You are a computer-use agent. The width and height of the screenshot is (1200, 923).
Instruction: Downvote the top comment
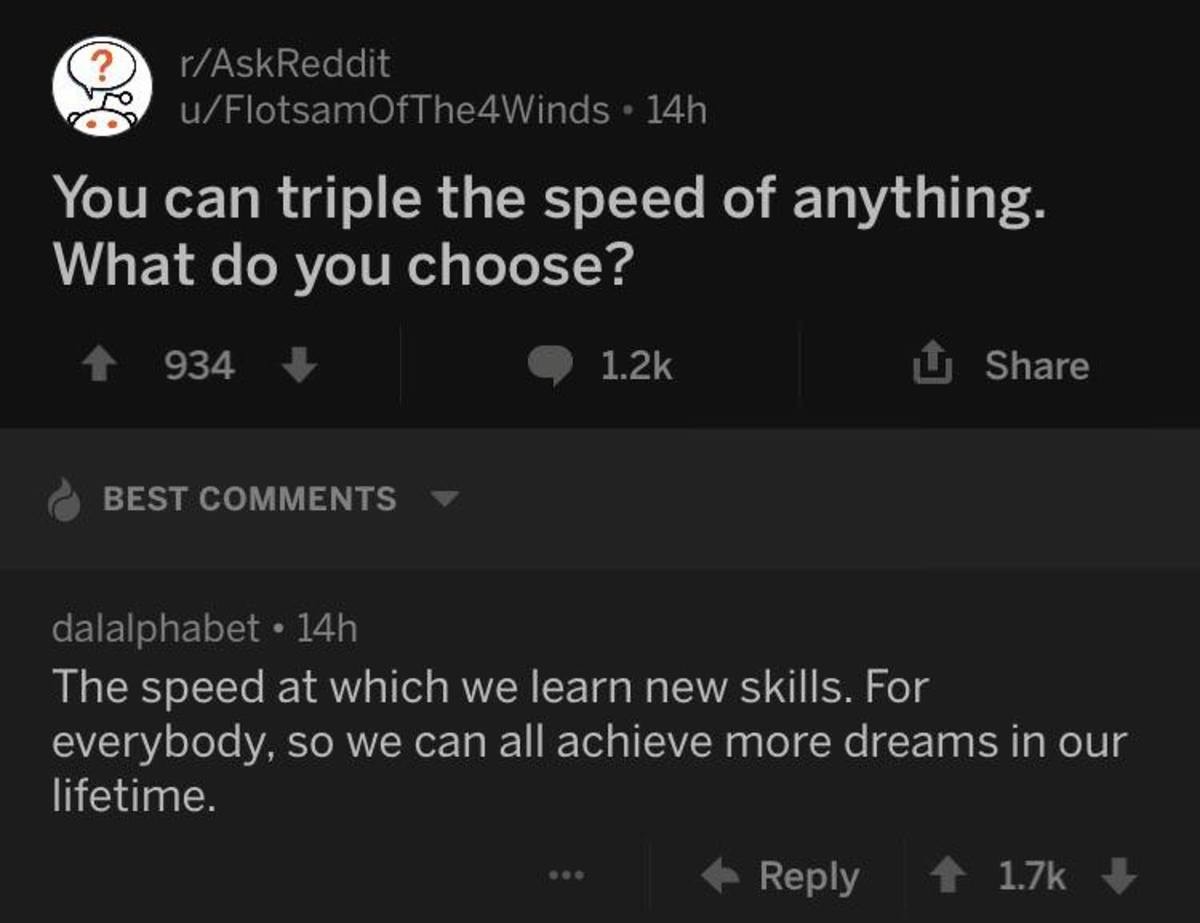coord(1119,875)
